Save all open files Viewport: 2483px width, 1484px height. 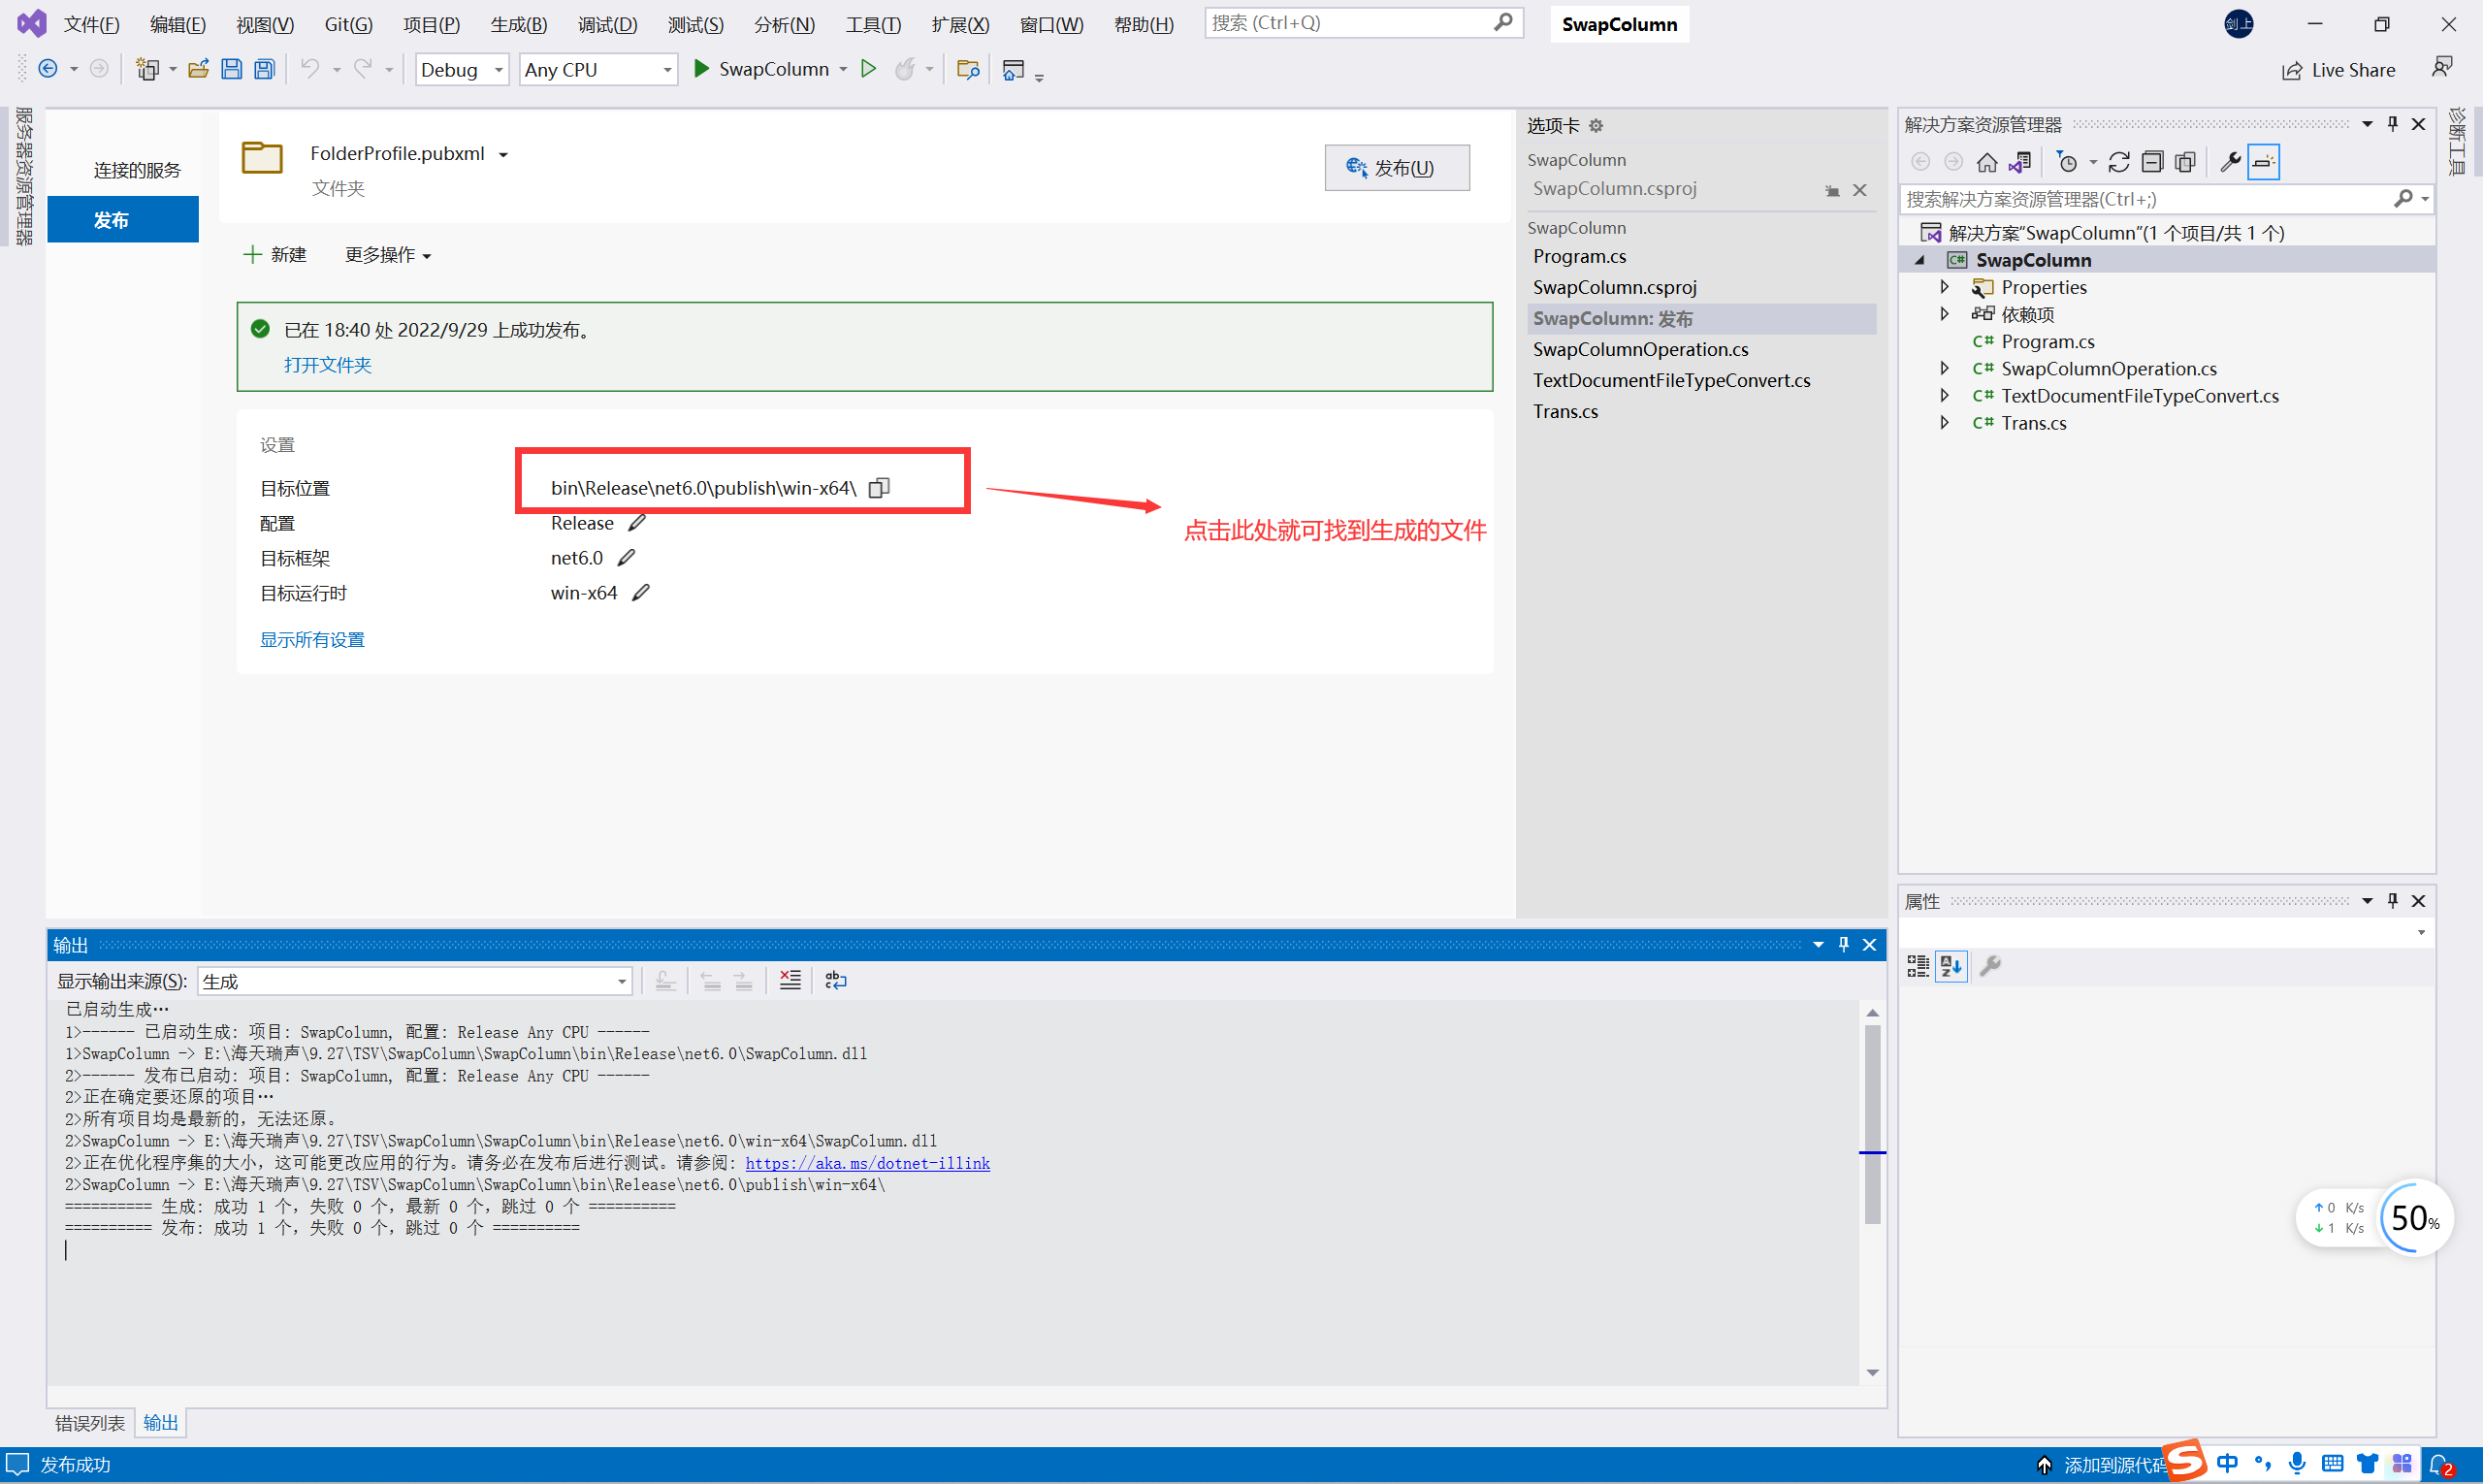pyautogui.click(x=263, y=68)
